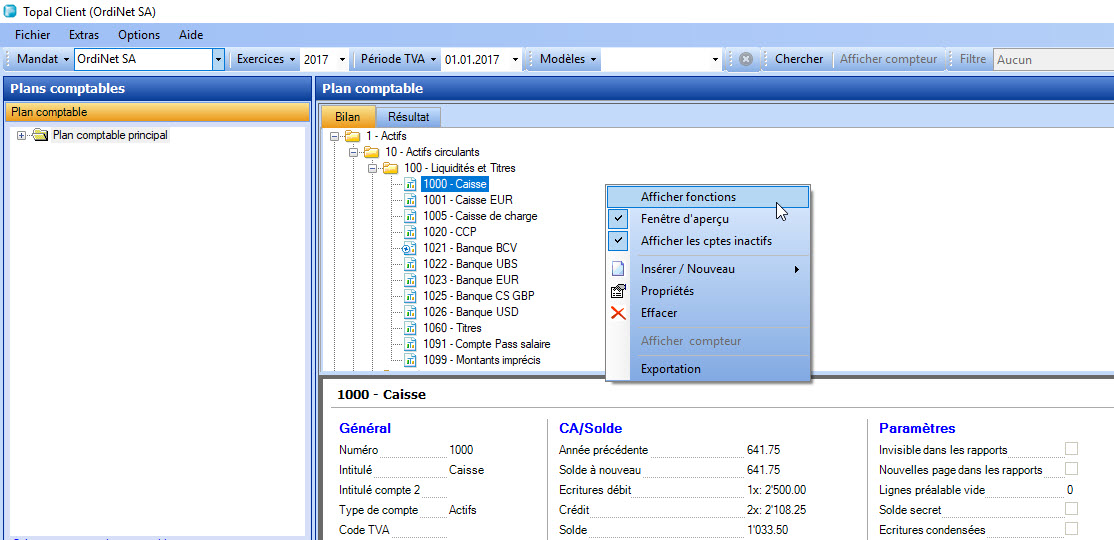The image size is (1114, 540).
Task: Click the Insérer / Nouveau document icon
Action: coord(618,269)
